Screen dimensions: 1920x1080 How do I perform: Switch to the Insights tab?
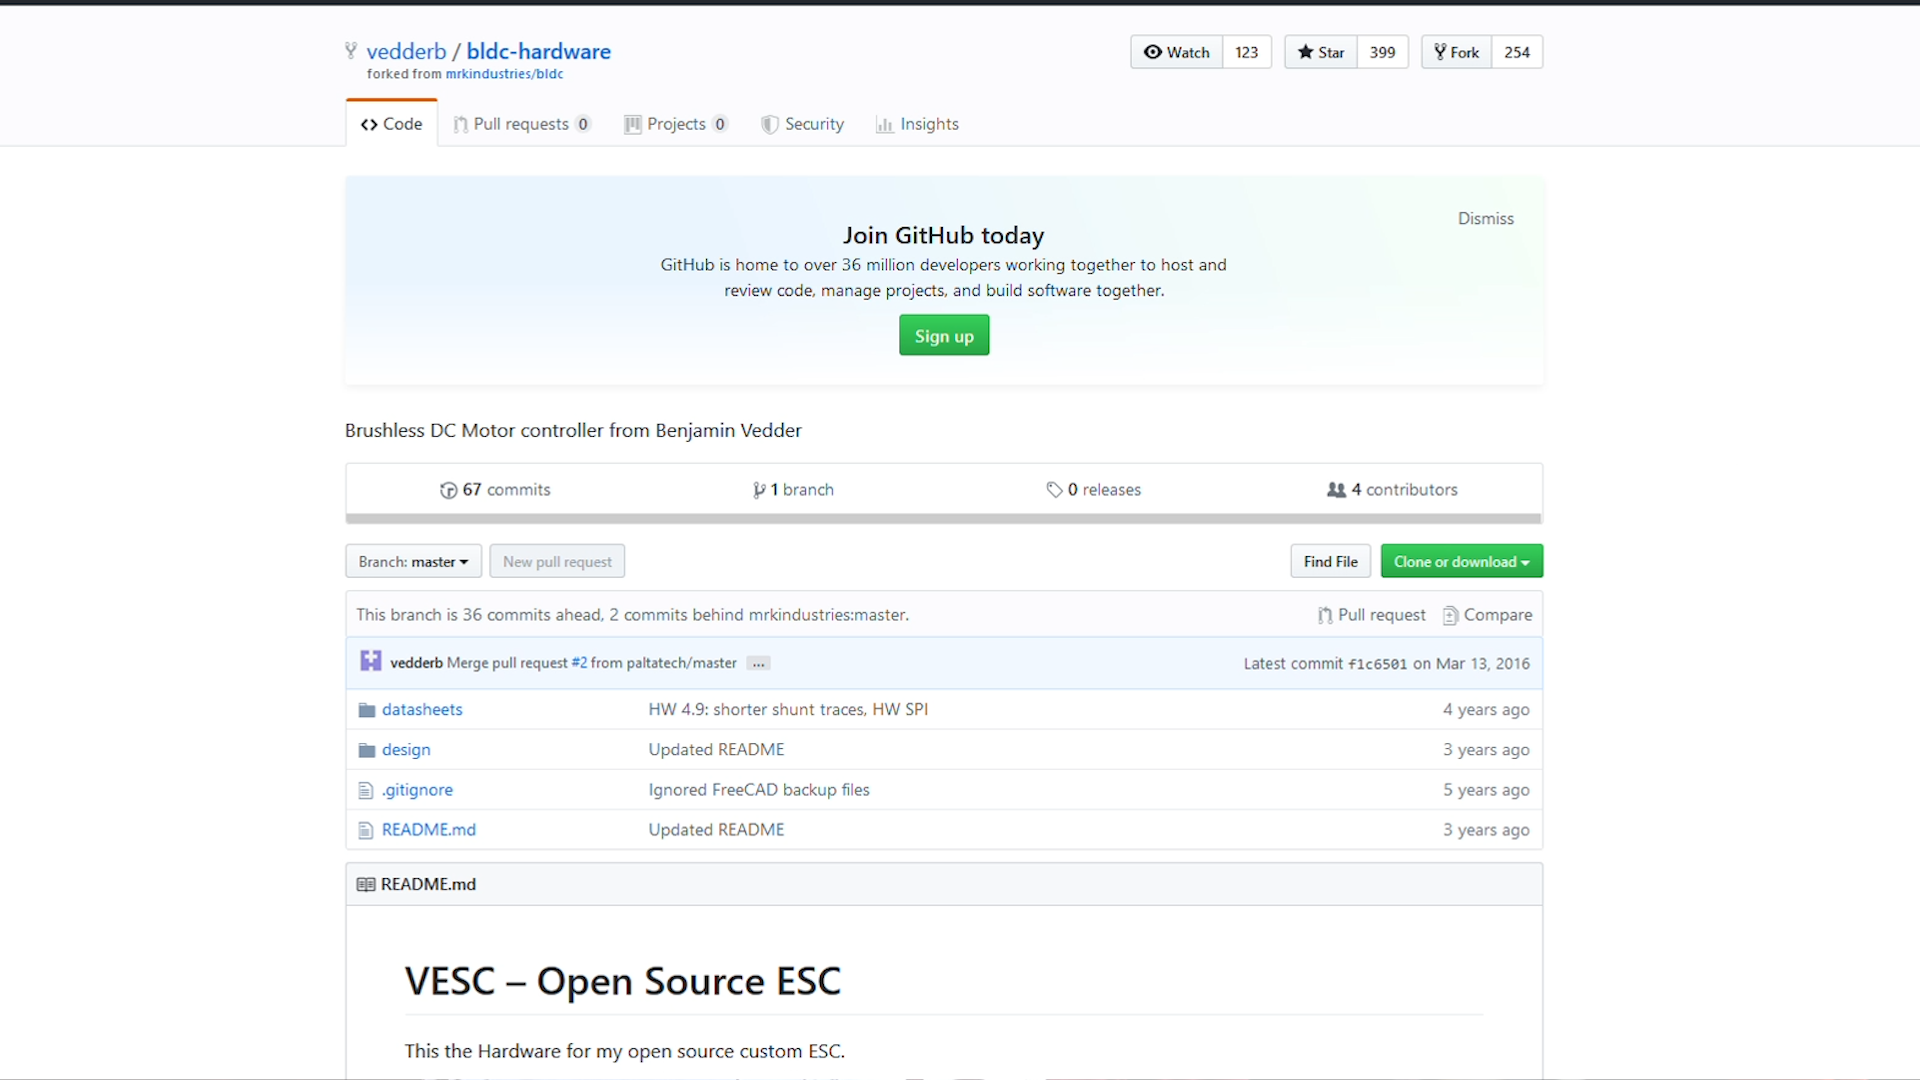click(x=917, y=124)
